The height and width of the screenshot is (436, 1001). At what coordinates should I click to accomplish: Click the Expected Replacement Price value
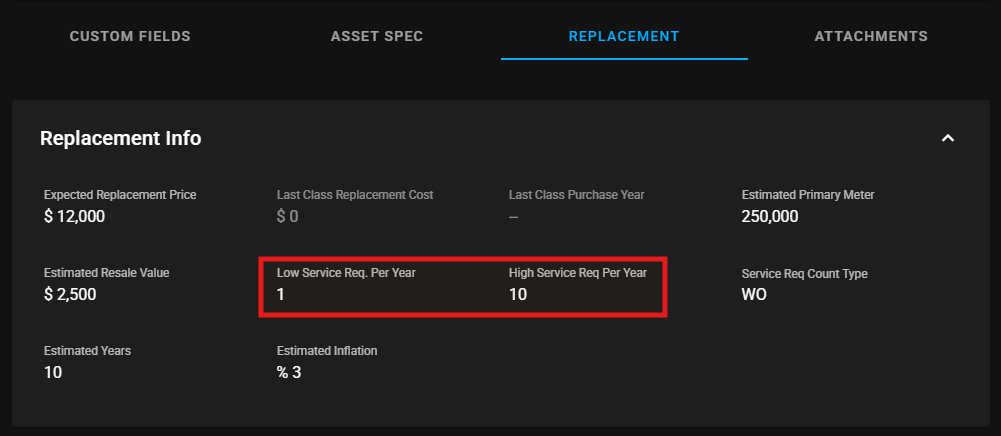[x=74, y=215]
